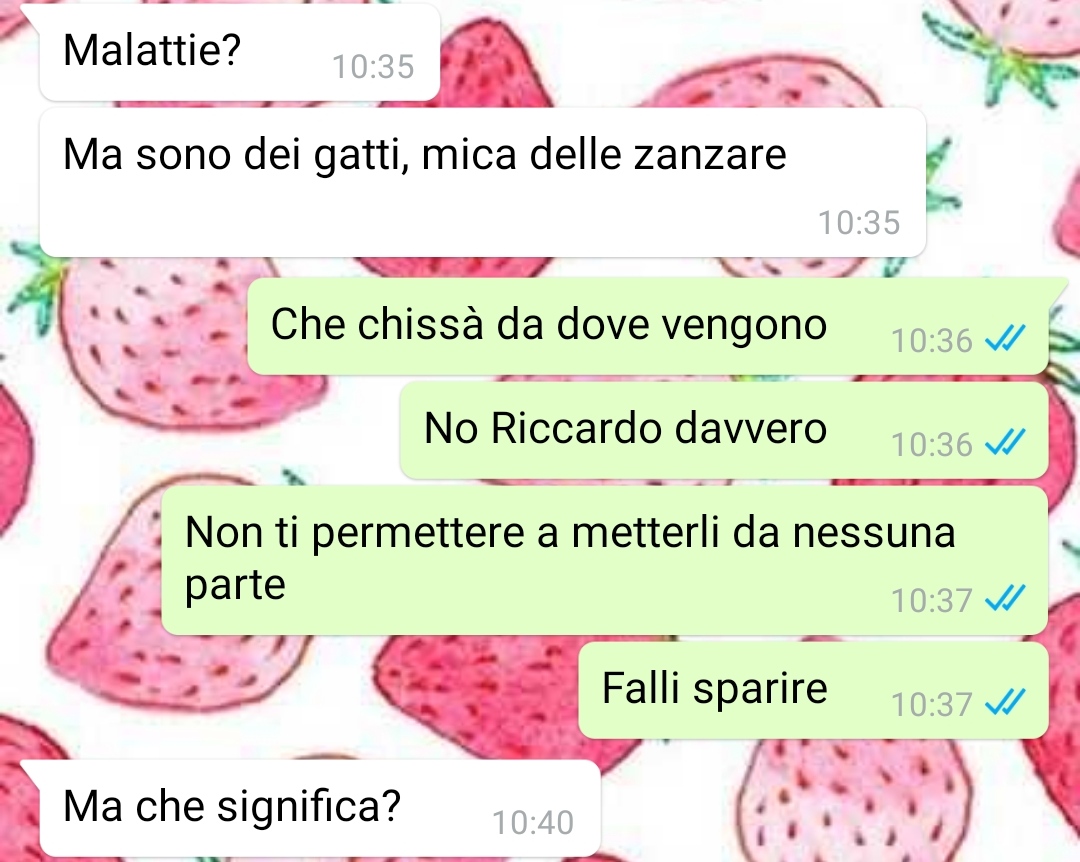Tap the 10:35 timestamp on the gatti message

coord(859,223)
